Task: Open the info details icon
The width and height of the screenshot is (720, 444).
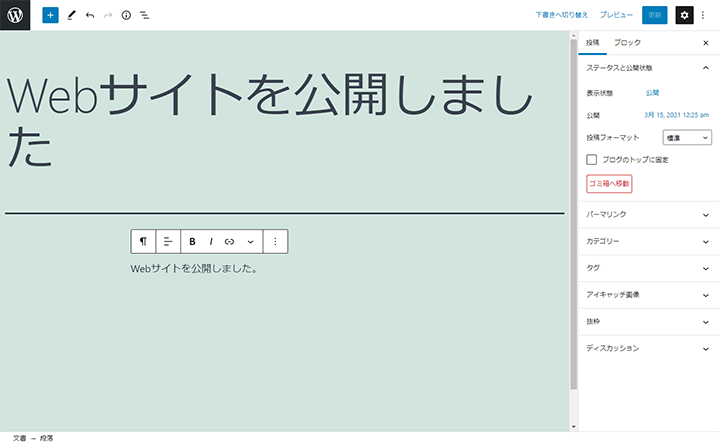Action: click(x=126, y=16)
